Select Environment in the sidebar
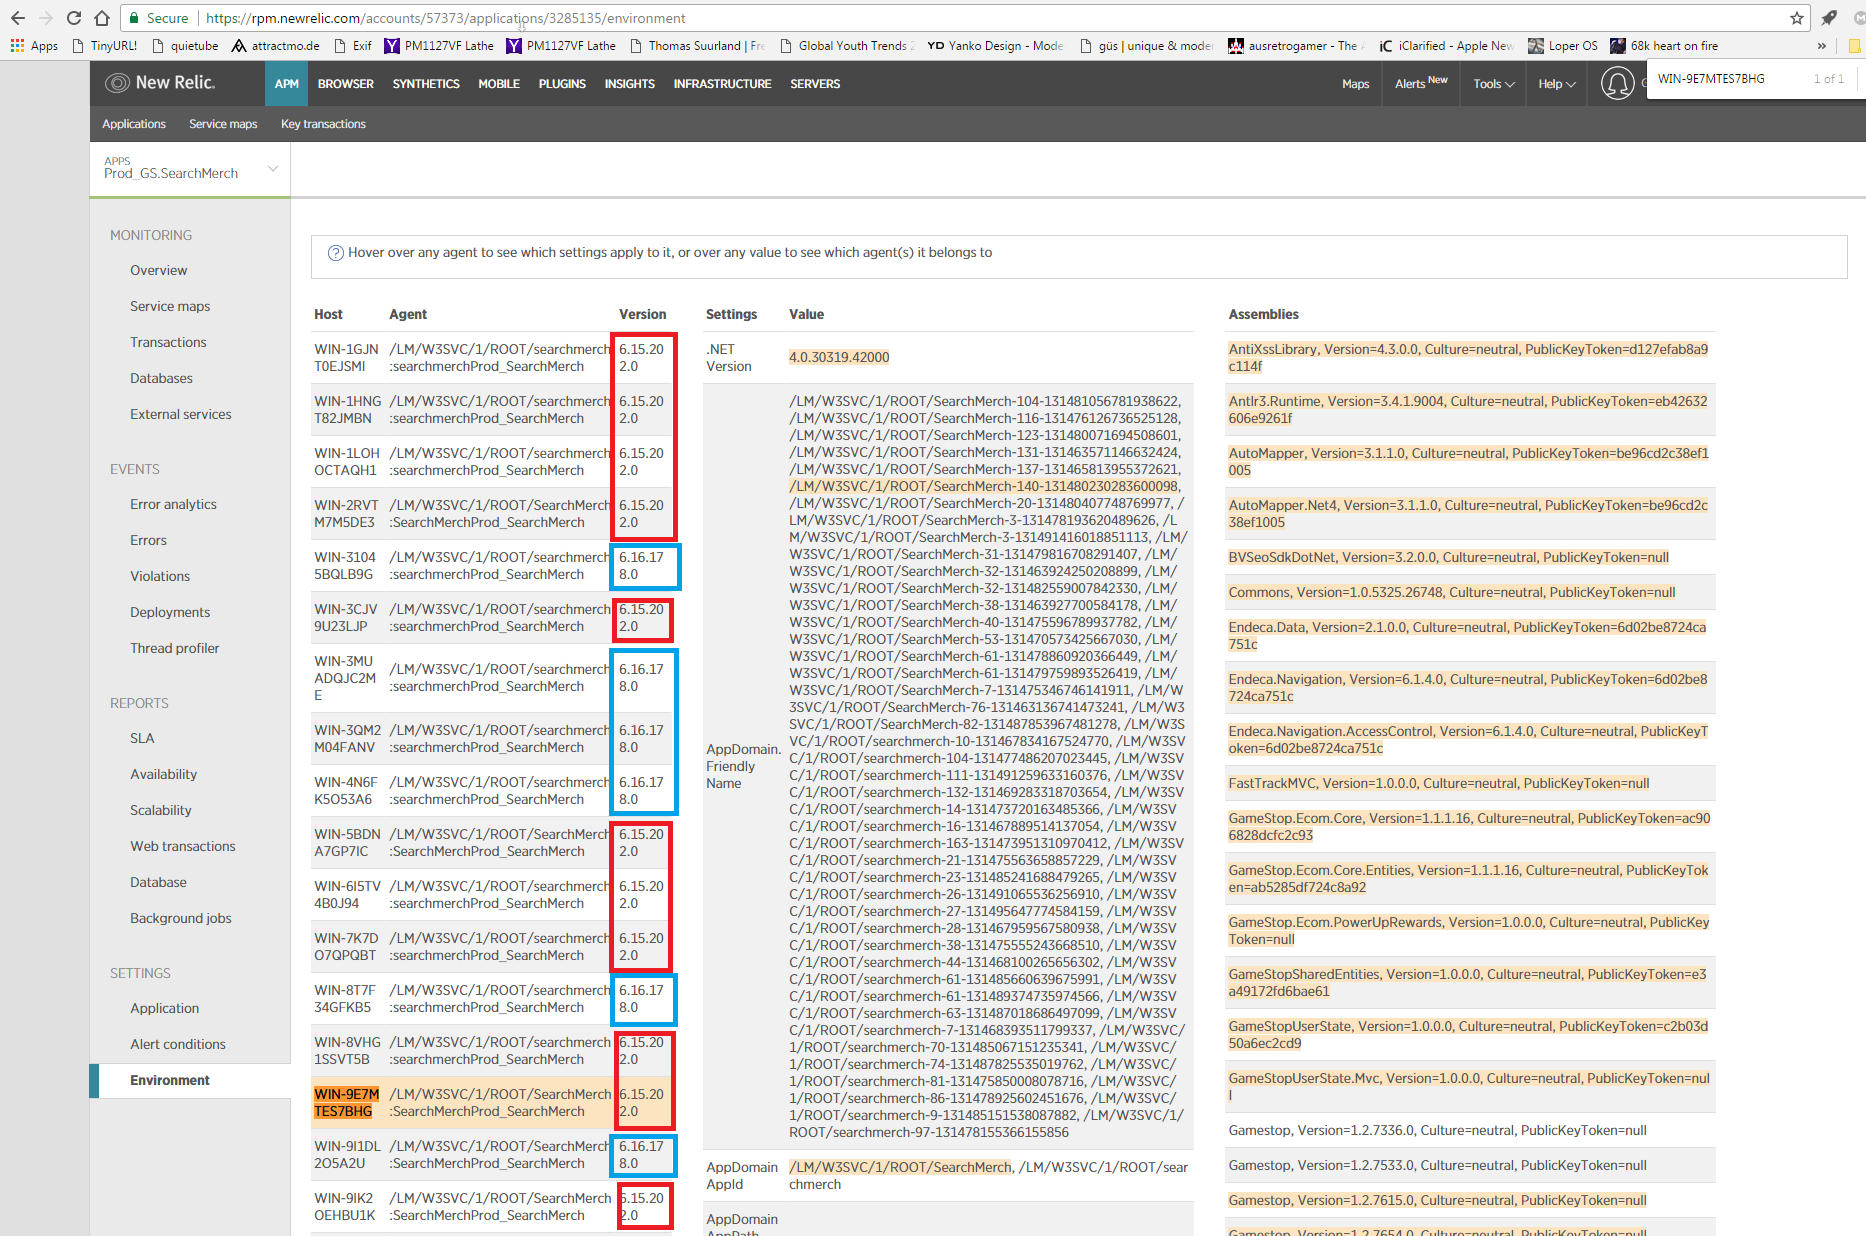 (x=170, y=1080)
